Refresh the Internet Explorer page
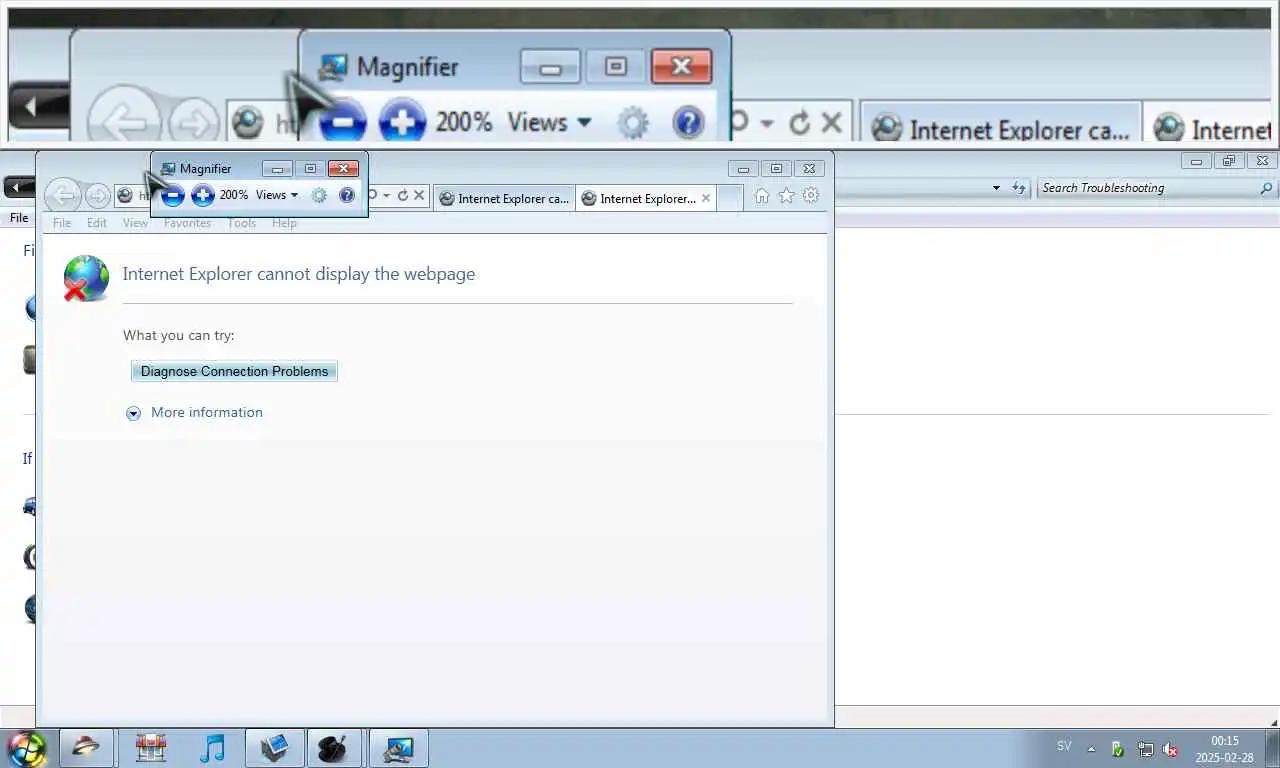The width and height of the screenshot is (1280, 768). point(402,196)
